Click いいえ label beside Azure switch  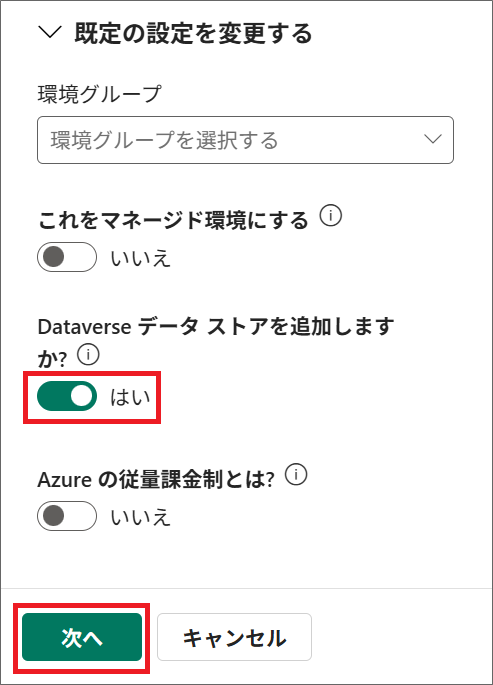[140, 517]
